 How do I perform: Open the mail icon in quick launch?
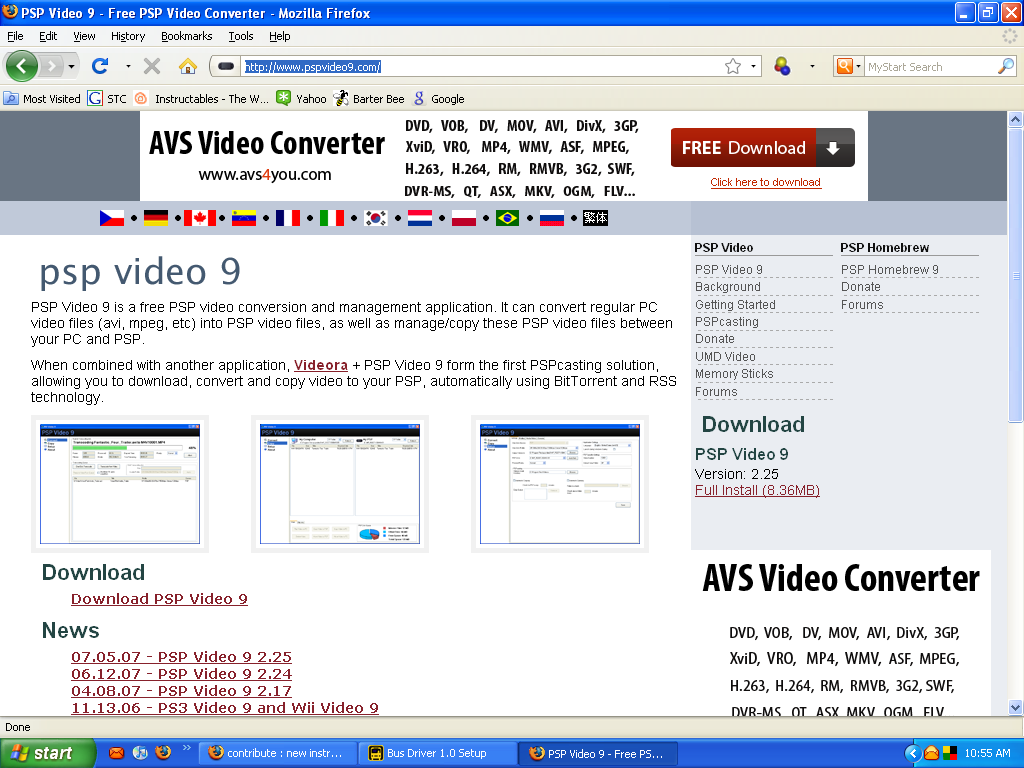(x=116, y=753)
